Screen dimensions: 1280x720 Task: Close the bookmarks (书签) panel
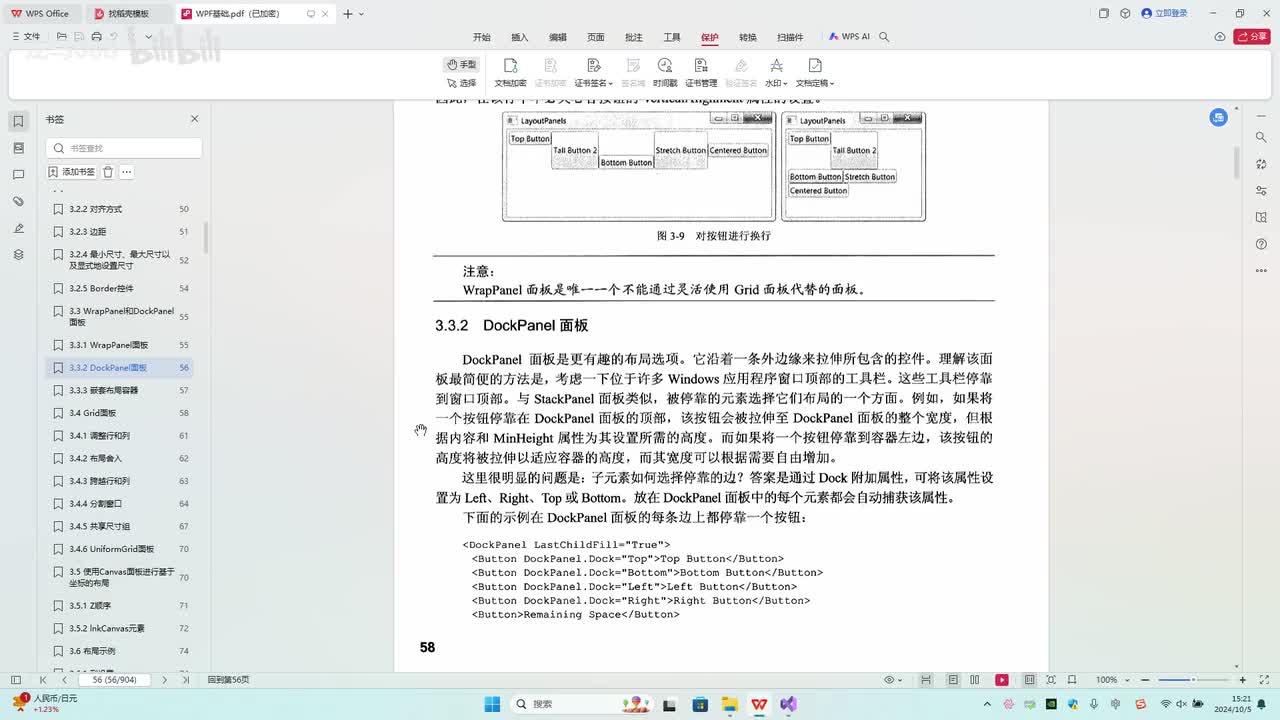pos(195,119)
